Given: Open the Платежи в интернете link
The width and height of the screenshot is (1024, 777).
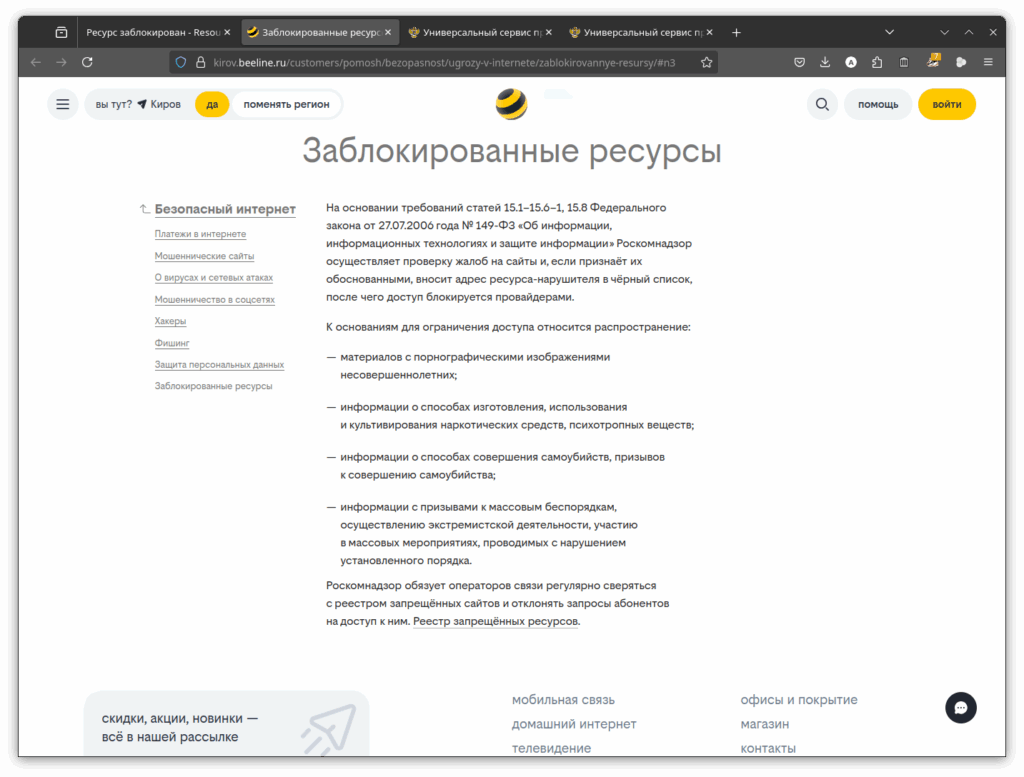Looking at the screenshot, I should pos(200,234).
